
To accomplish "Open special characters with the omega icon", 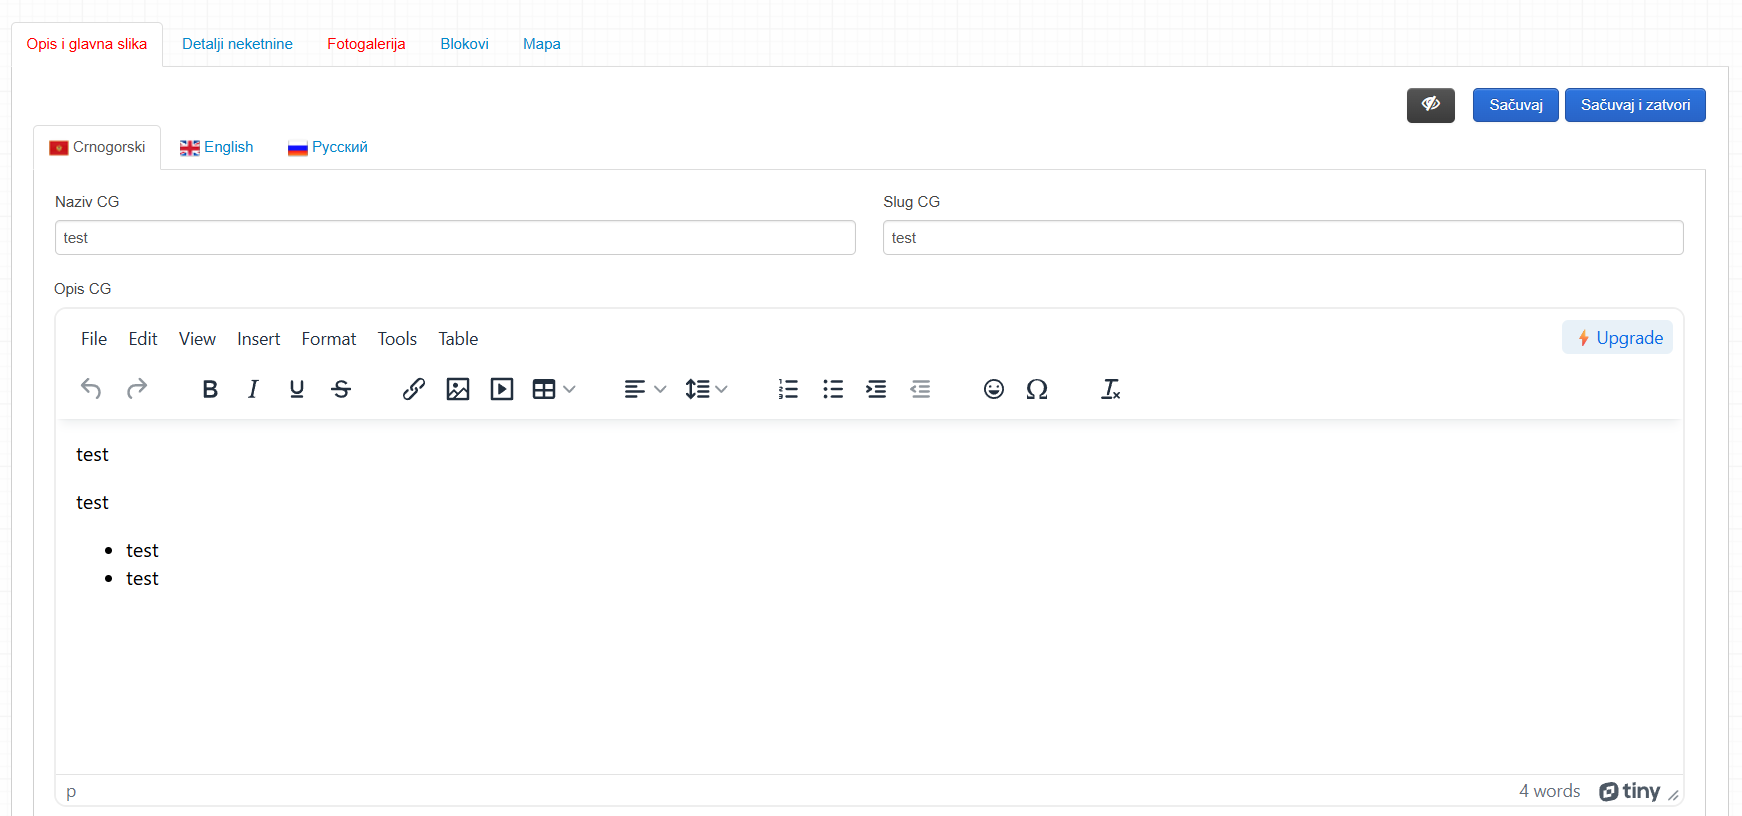I will tap(1037, 389).
